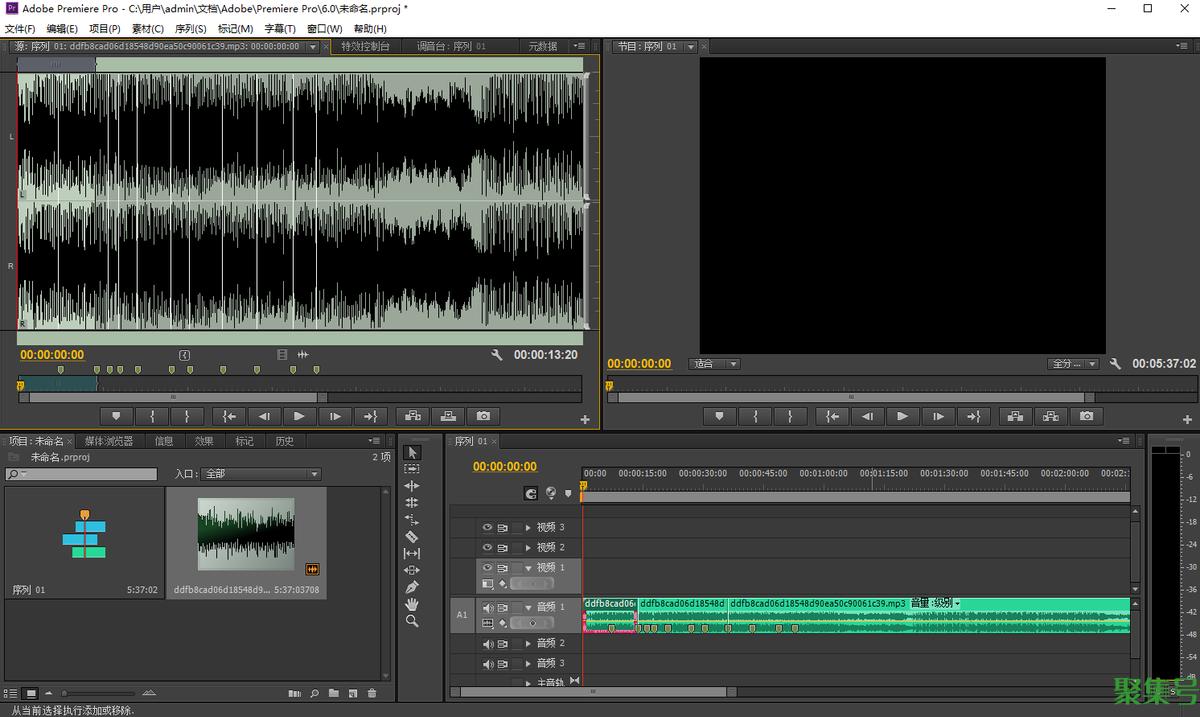Hide the 视频 3 track with eye icon

click(x=488, y=527)
